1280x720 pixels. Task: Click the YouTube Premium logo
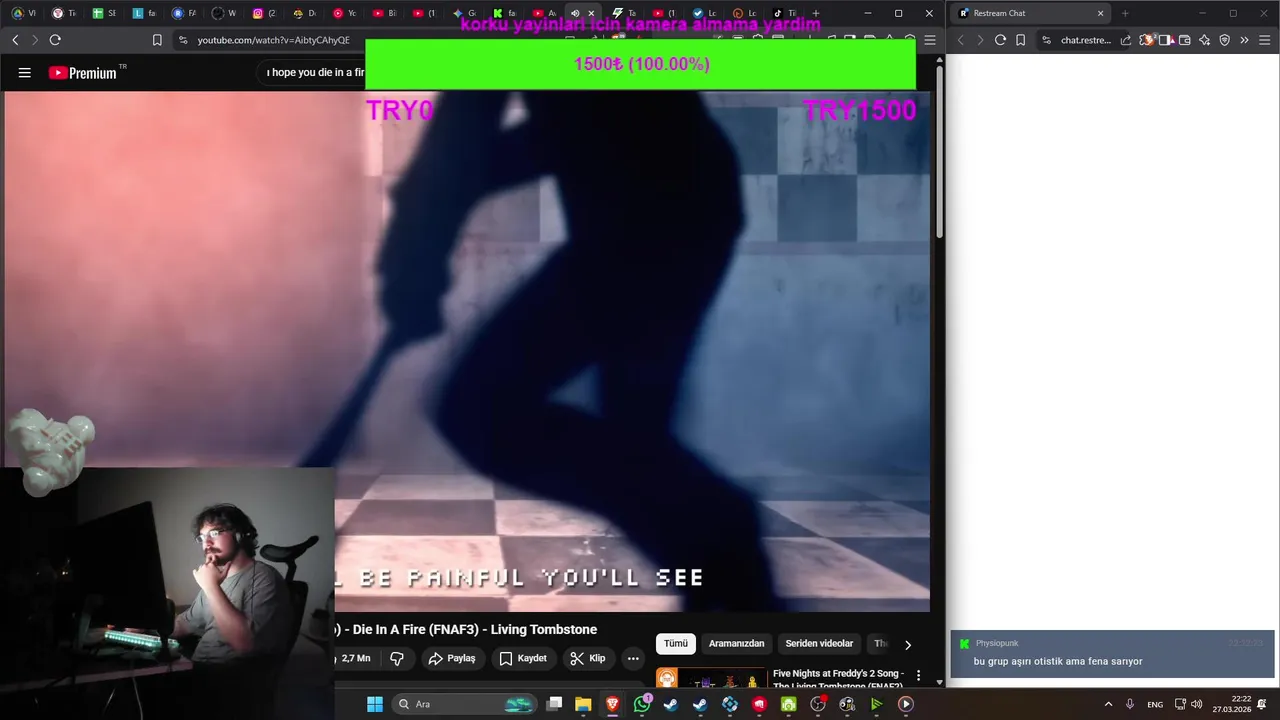(82, 73)
